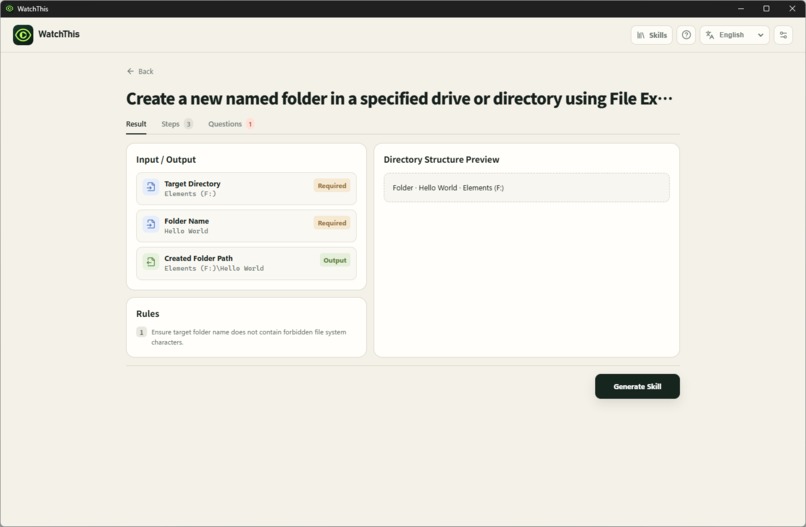Click the rule about forbidden file system characters
This screenshot has width=806, height=527.
[x=249, y=337]
